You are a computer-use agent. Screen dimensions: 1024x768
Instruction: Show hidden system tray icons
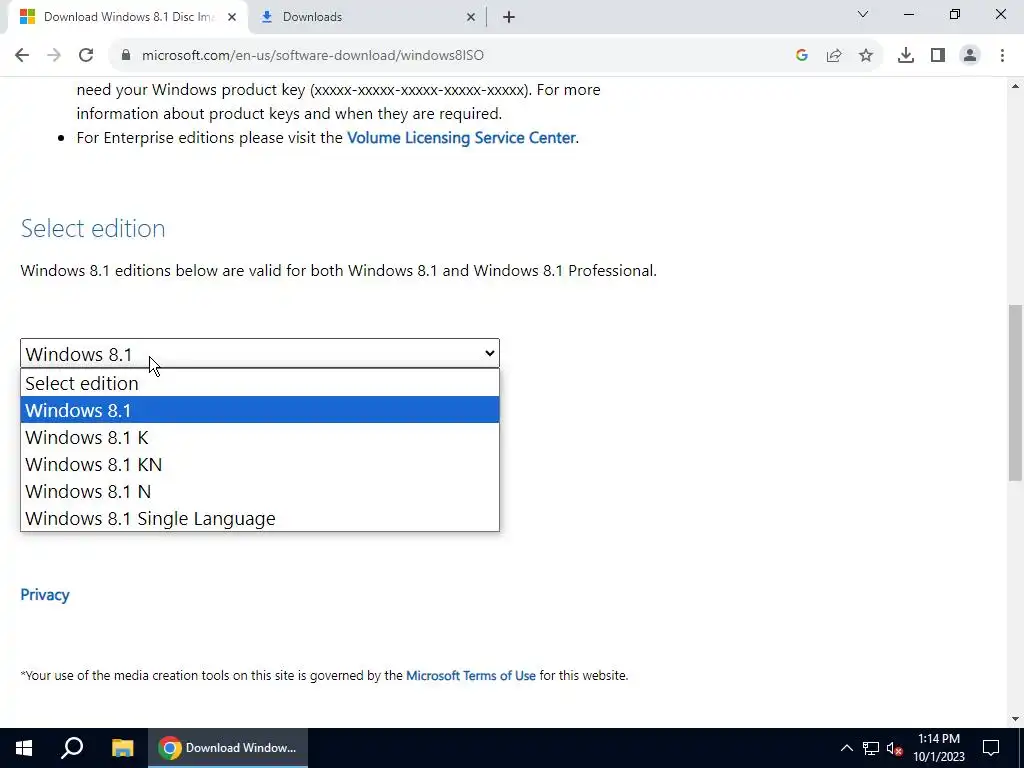pyautogui.click(x=846, y=748)
